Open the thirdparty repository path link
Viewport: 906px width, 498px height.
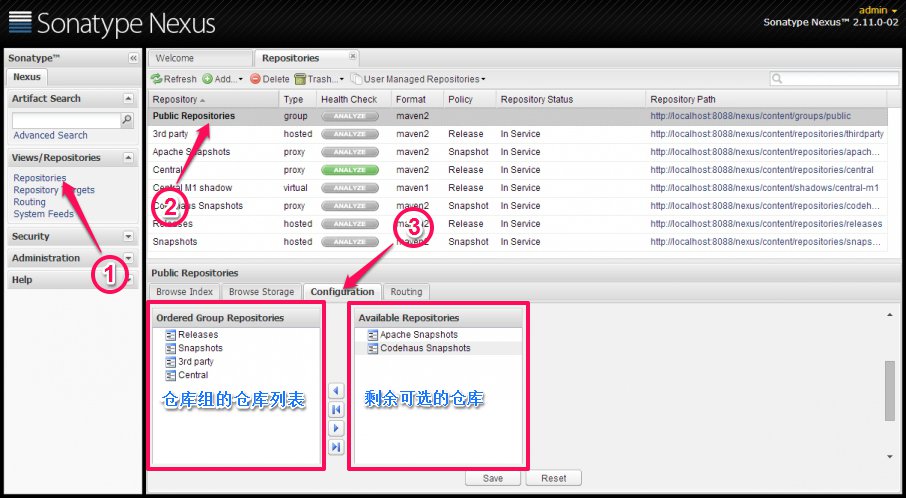767,134
